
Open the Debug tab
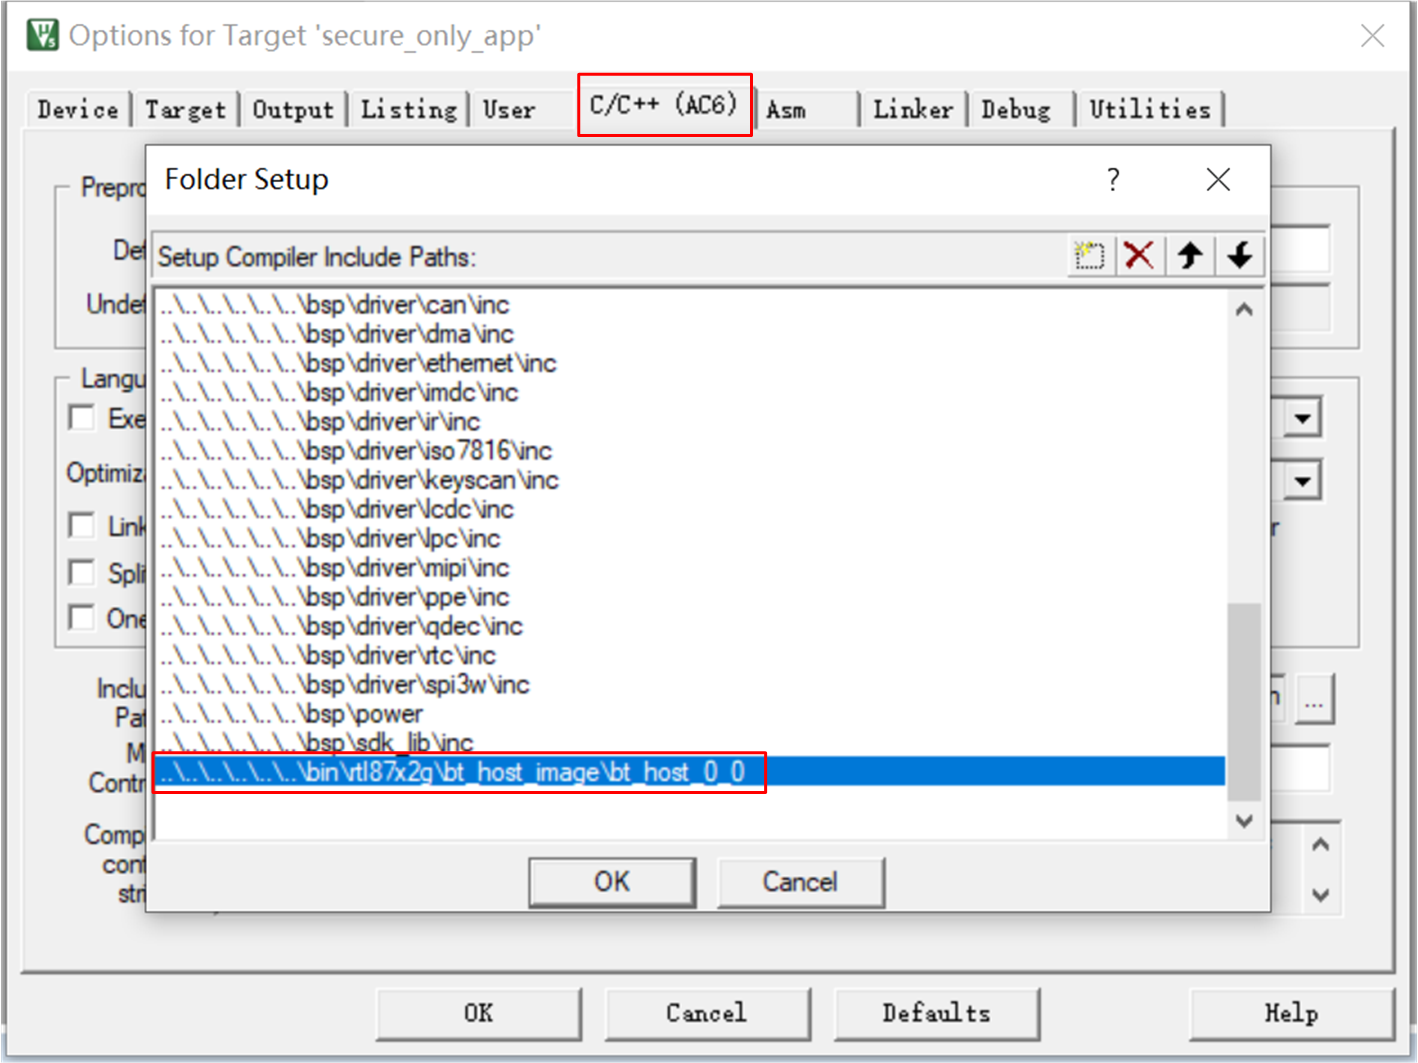pos(1016,110)
